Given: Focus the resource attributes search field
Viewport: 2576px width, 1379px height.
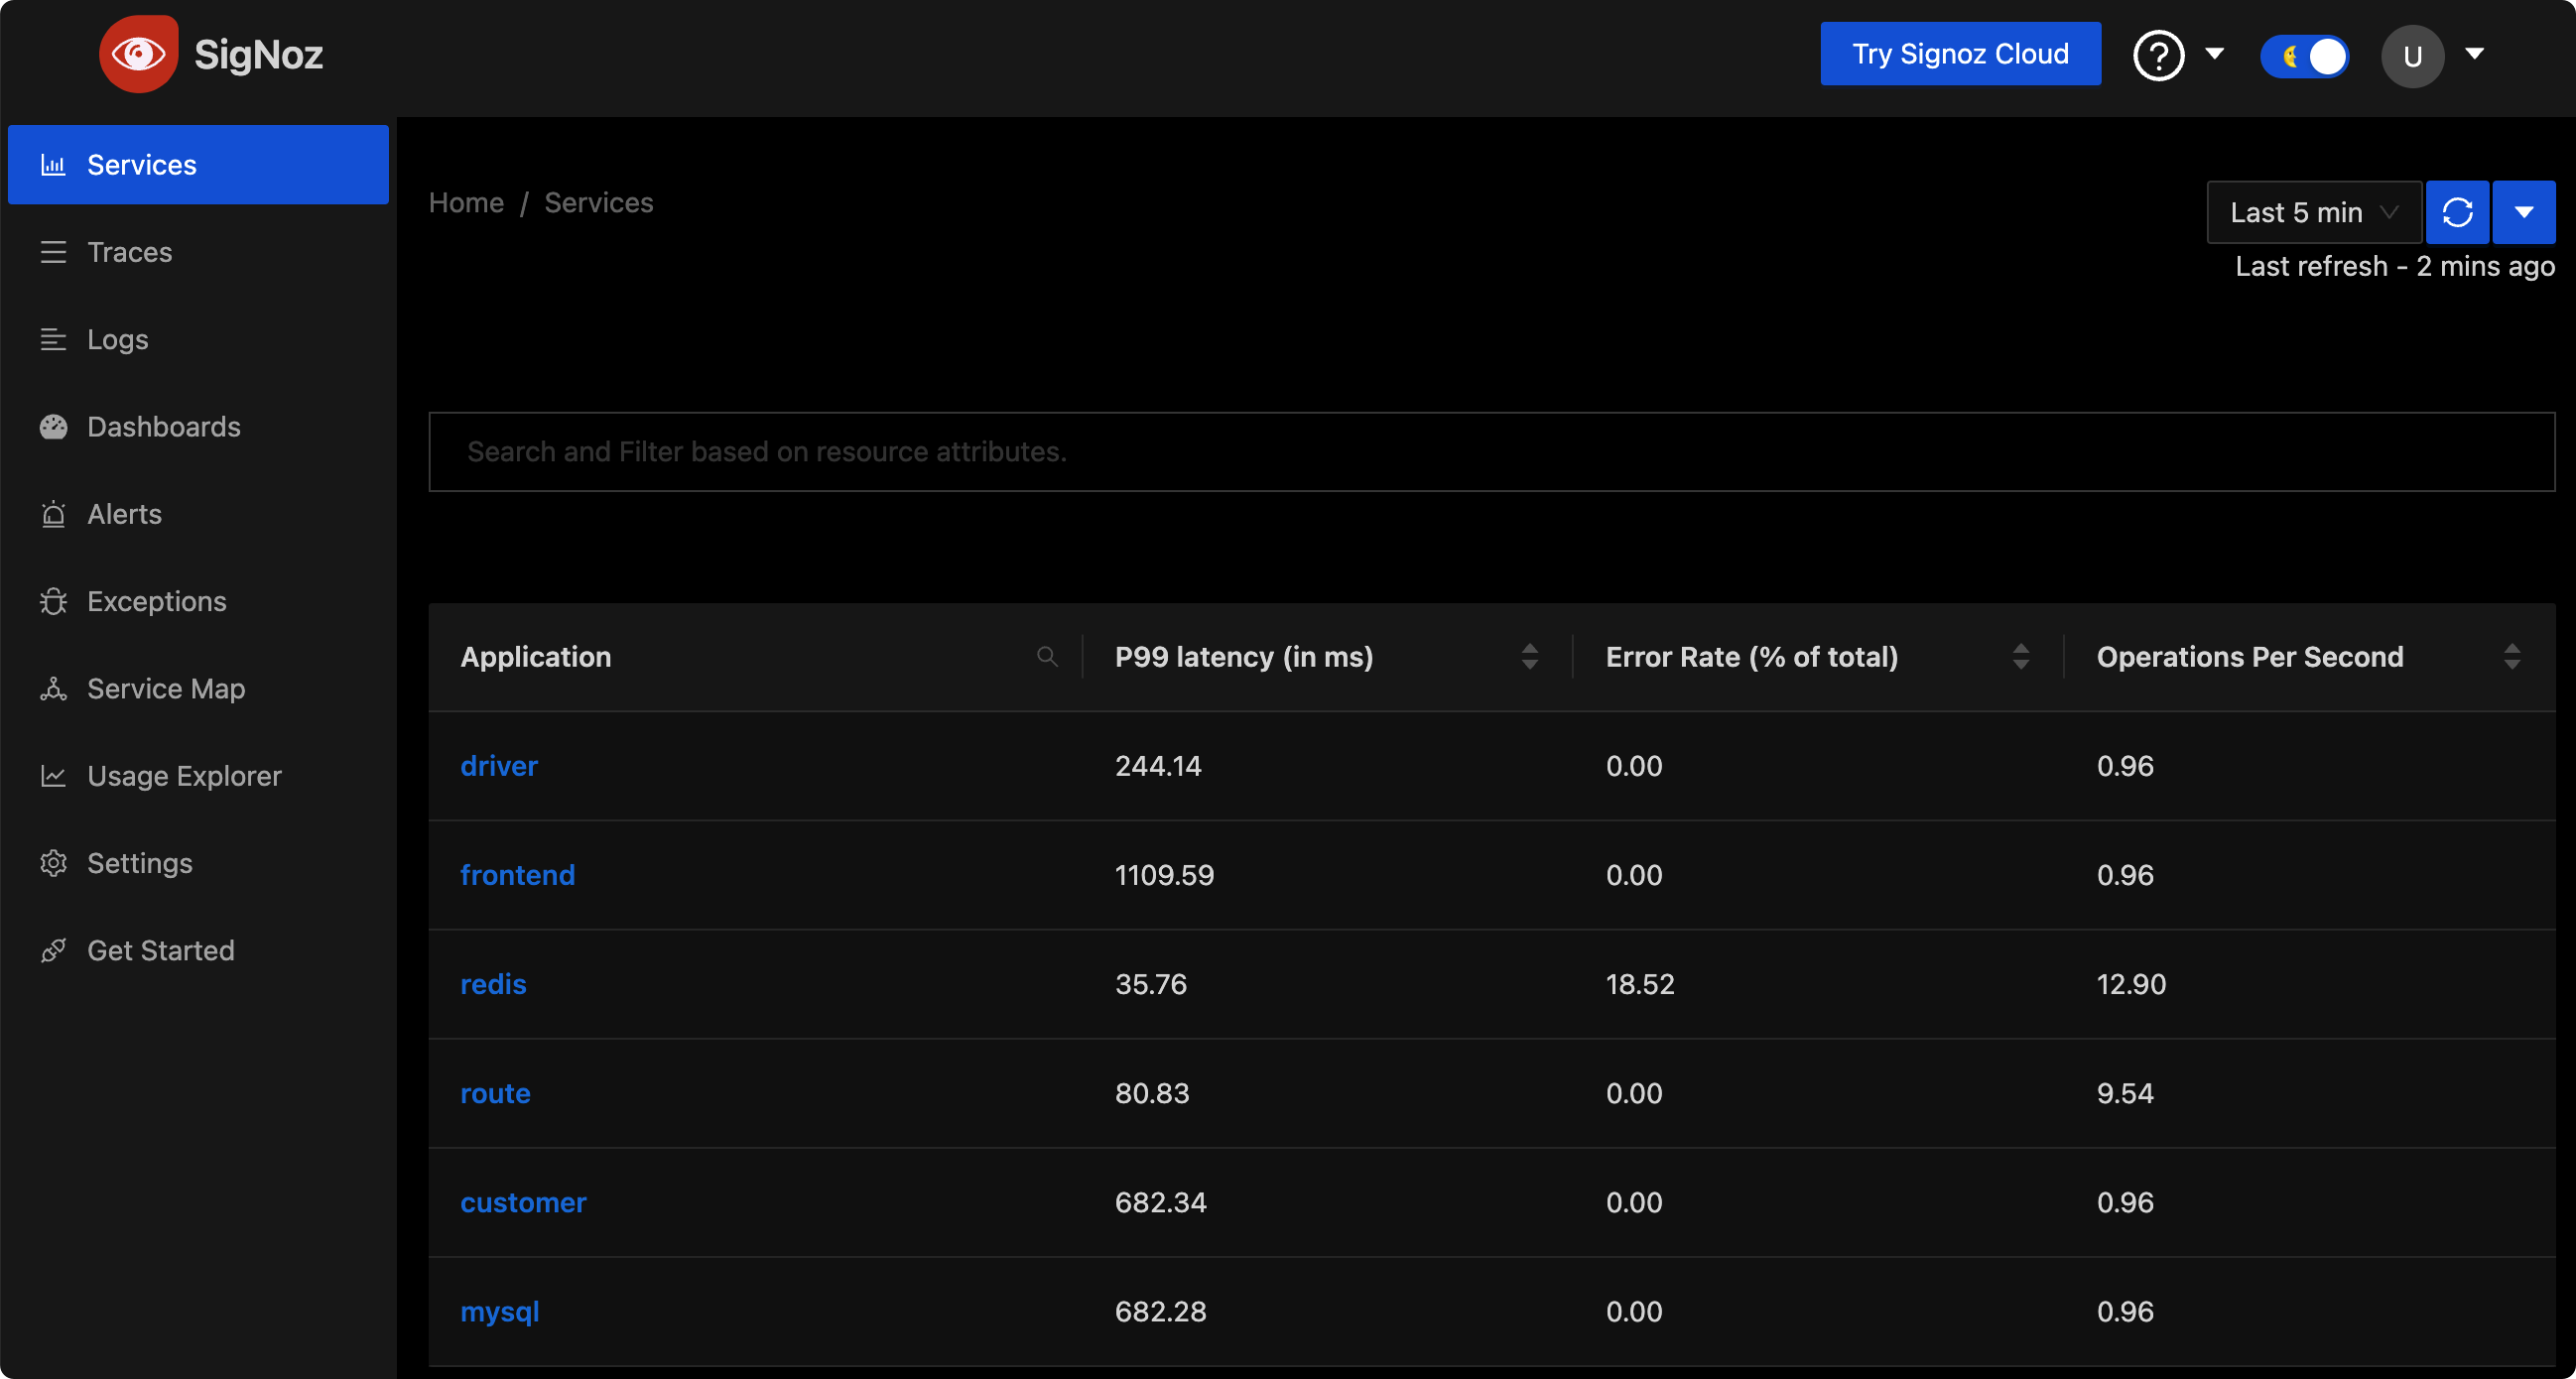Looking at the screenshot, I should click(x=1490, y=452).
